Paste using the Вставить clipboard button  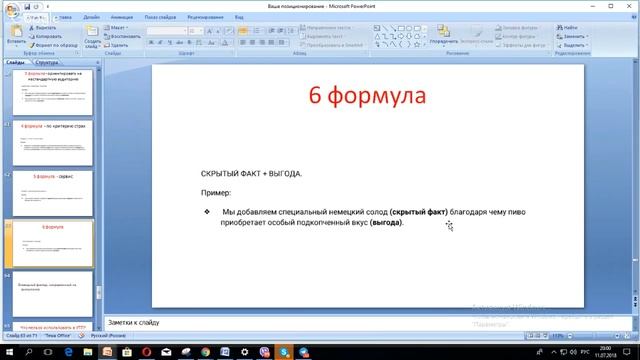point(16,35)
